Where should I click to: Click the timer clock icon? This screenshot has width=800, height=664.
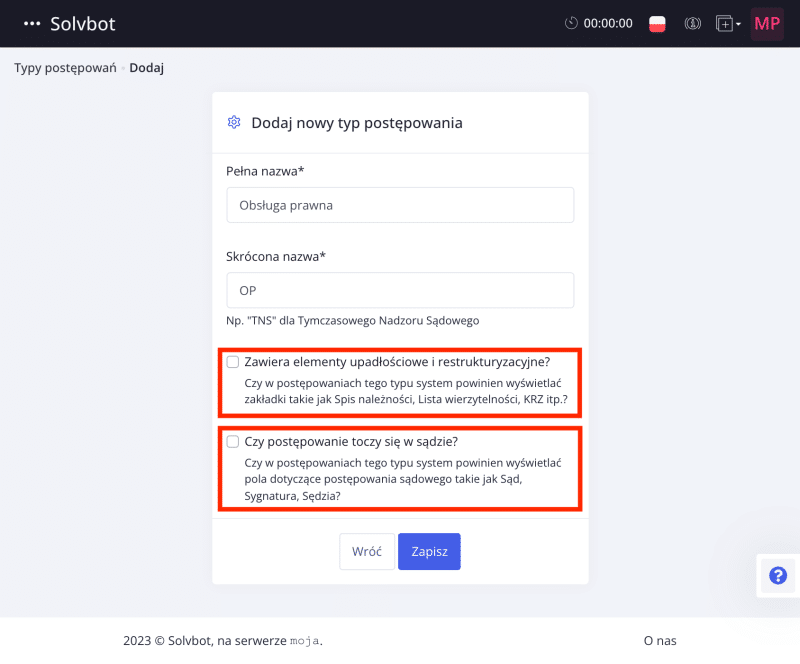[x=571, y=23]
